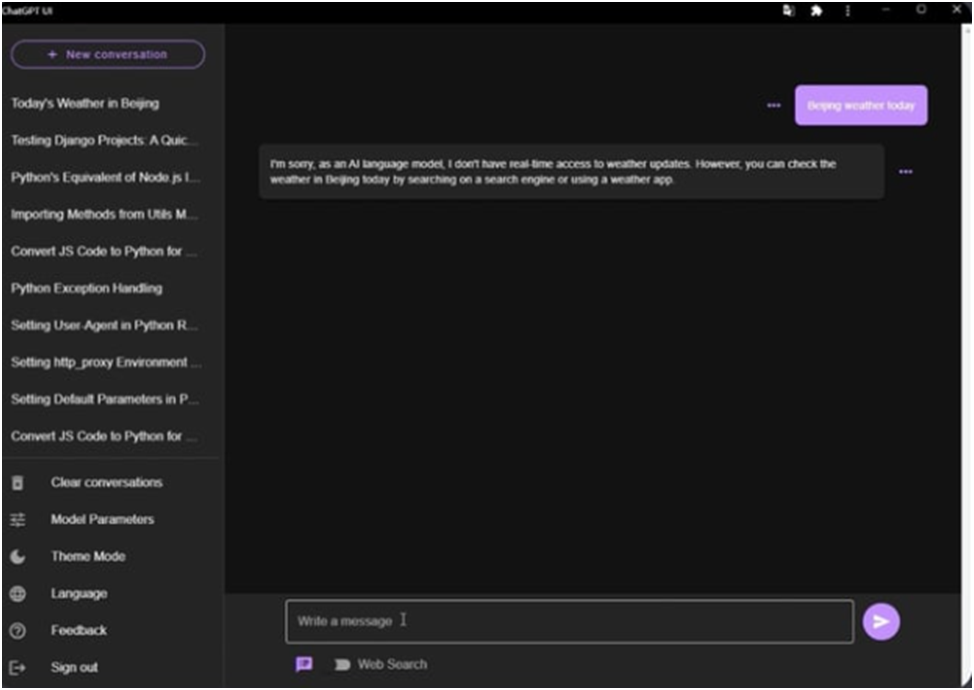
Task: Open options menu beside the AI response
Action: 905,171
